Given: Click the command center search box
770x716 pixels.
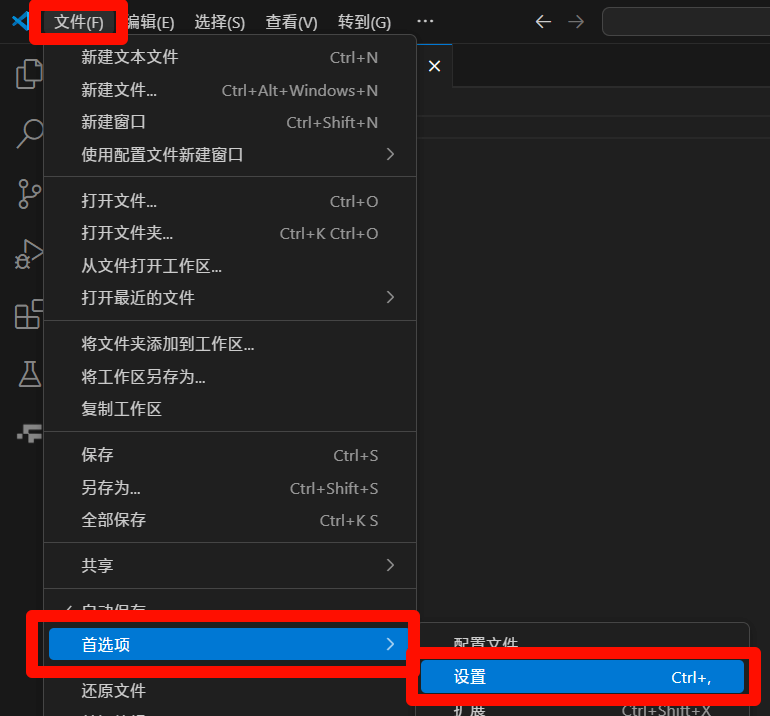Looking at the screenshot, I should 686,22.
